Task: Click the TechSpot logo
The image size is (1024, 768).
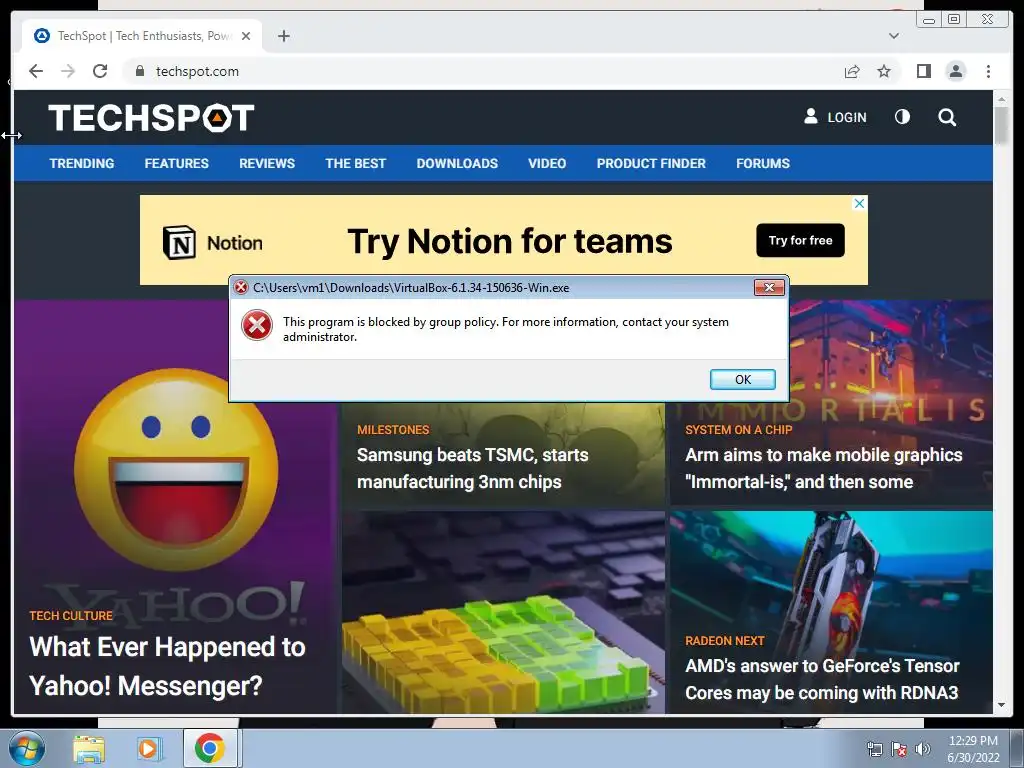Action: pos(151,118)
